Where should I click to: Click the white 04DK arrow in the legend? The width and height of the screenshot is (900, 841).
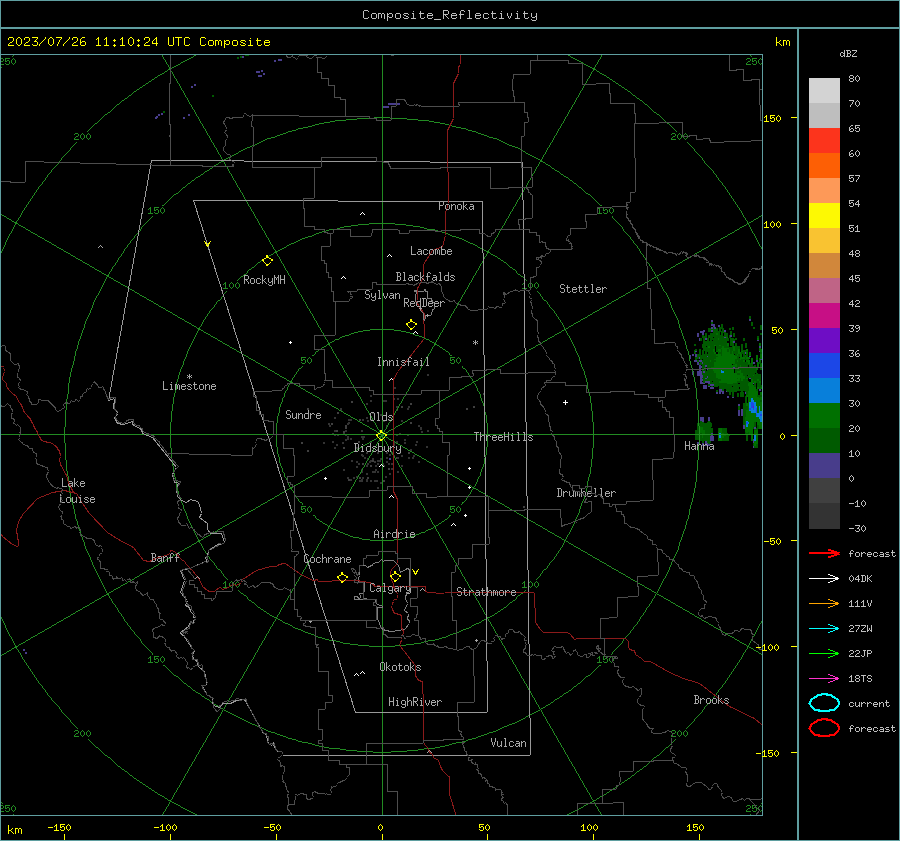824,578
